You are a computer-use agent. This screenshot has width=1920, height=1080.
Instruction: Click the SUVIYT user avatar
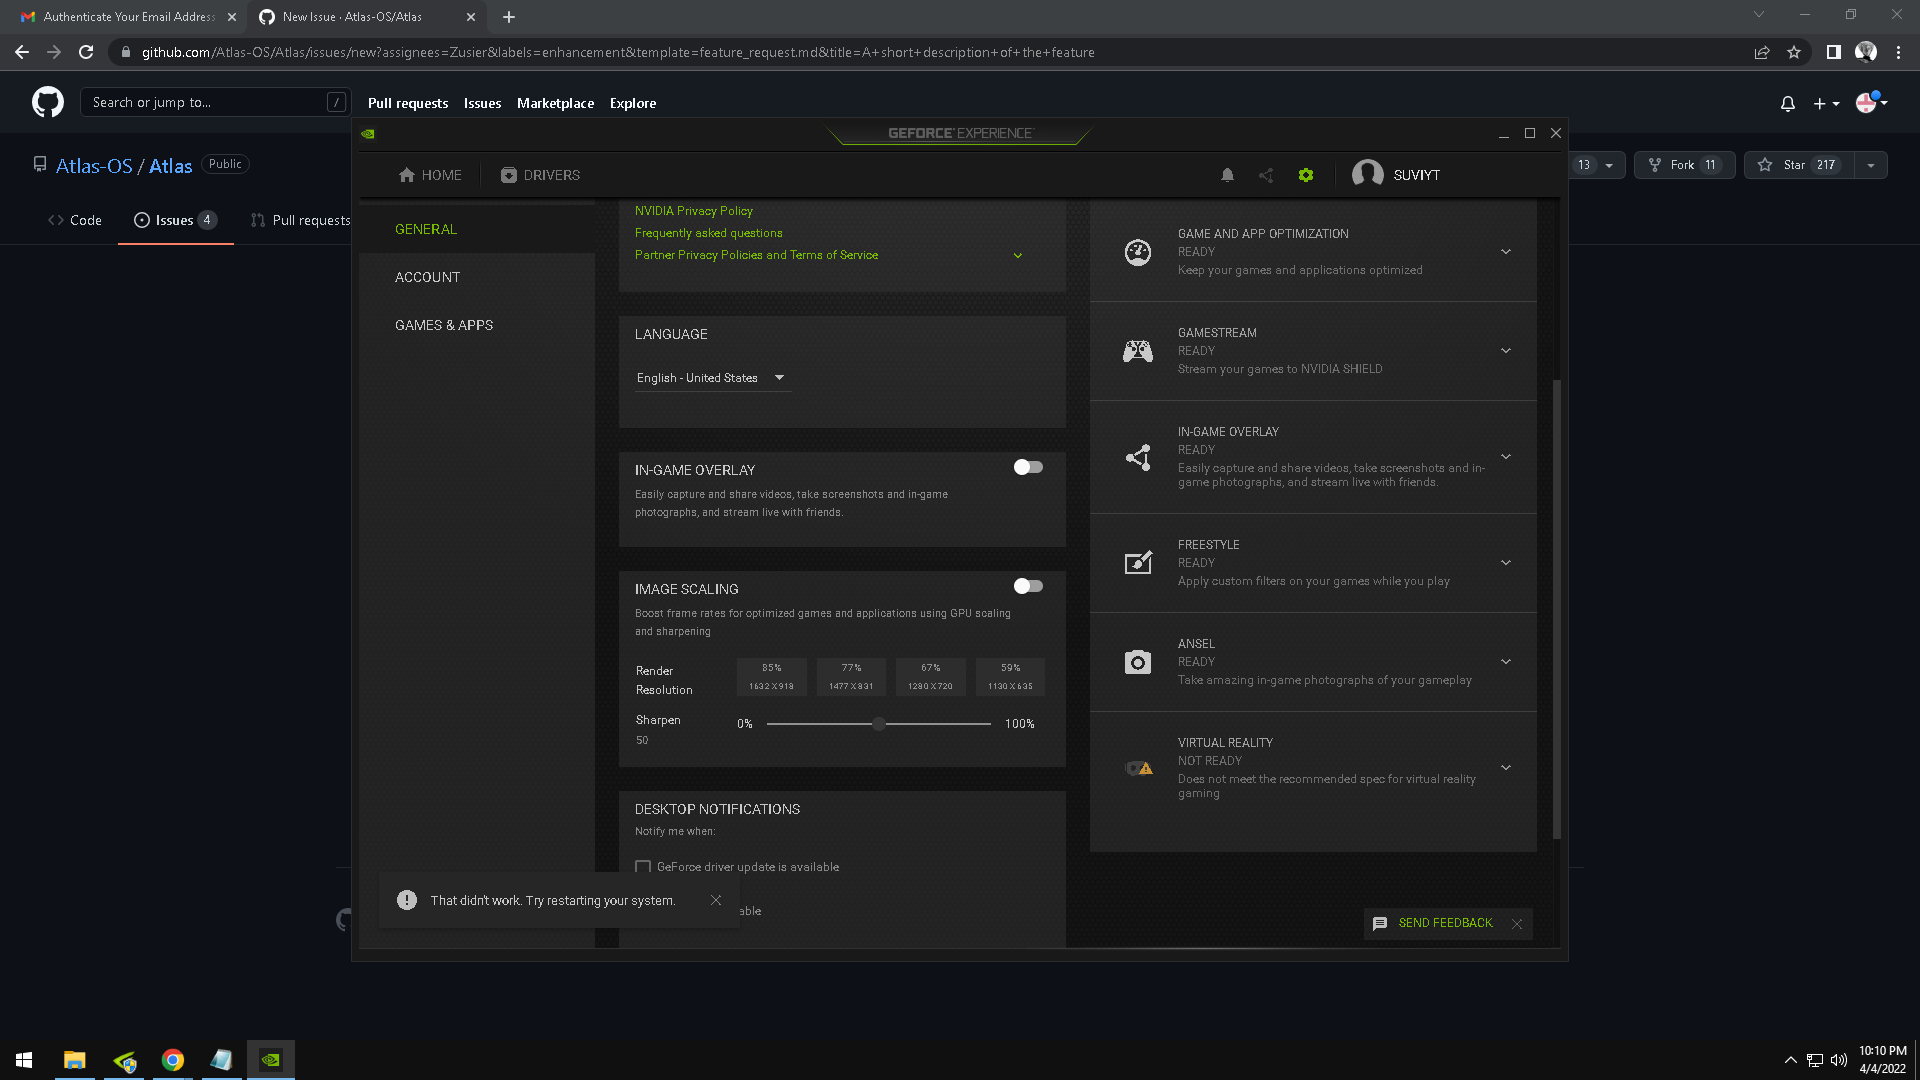coord(1367,174)
